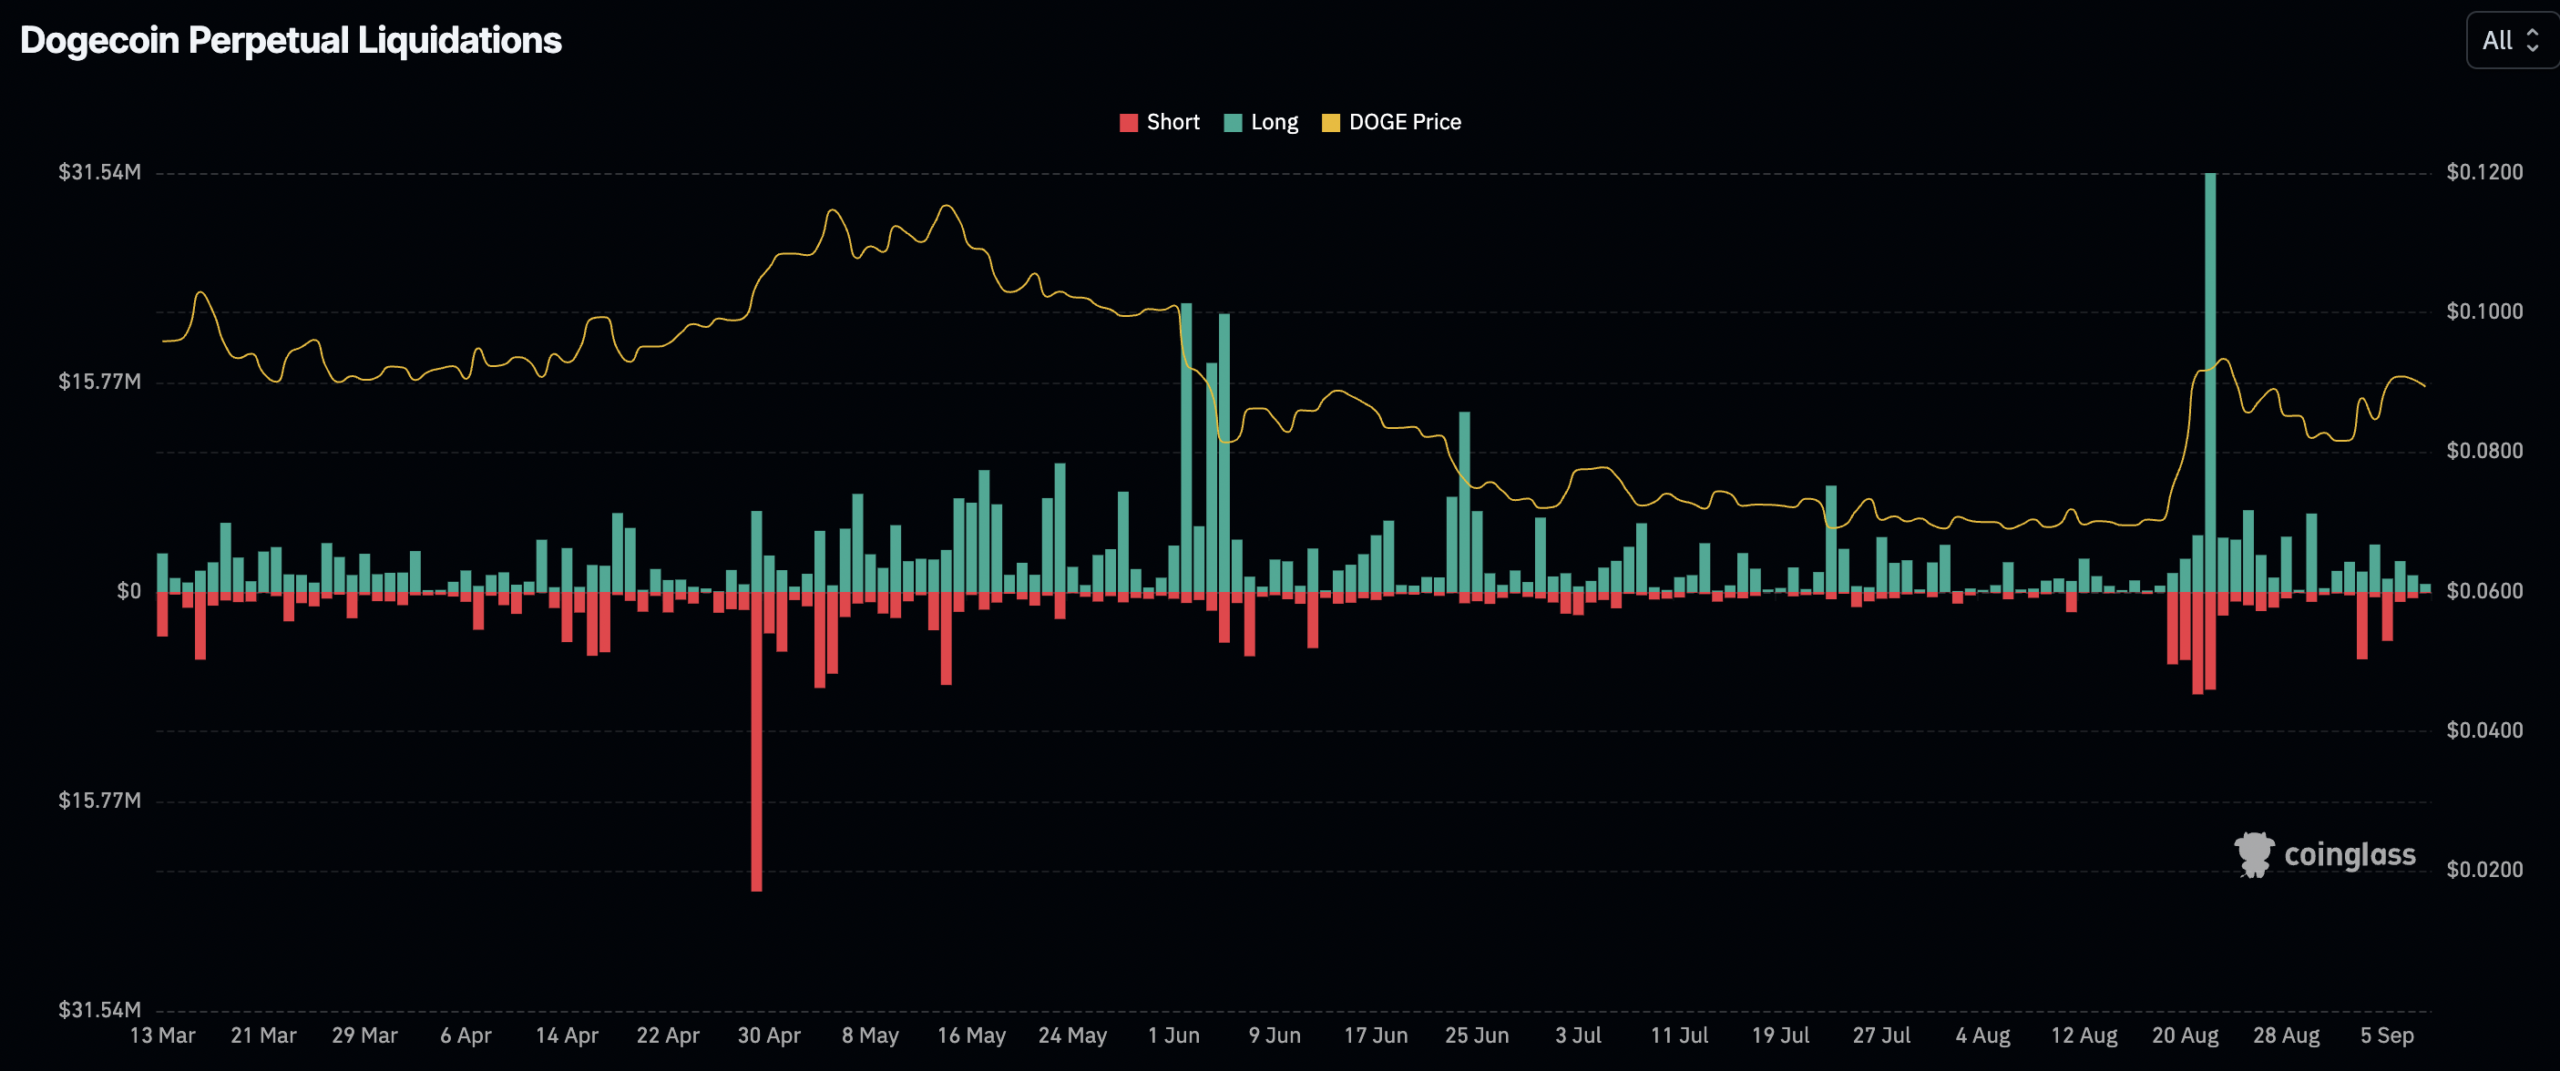Click the Dogecoin Perpetual Liquidations title
This screenshot has height=1071, width=2560.
291,40
